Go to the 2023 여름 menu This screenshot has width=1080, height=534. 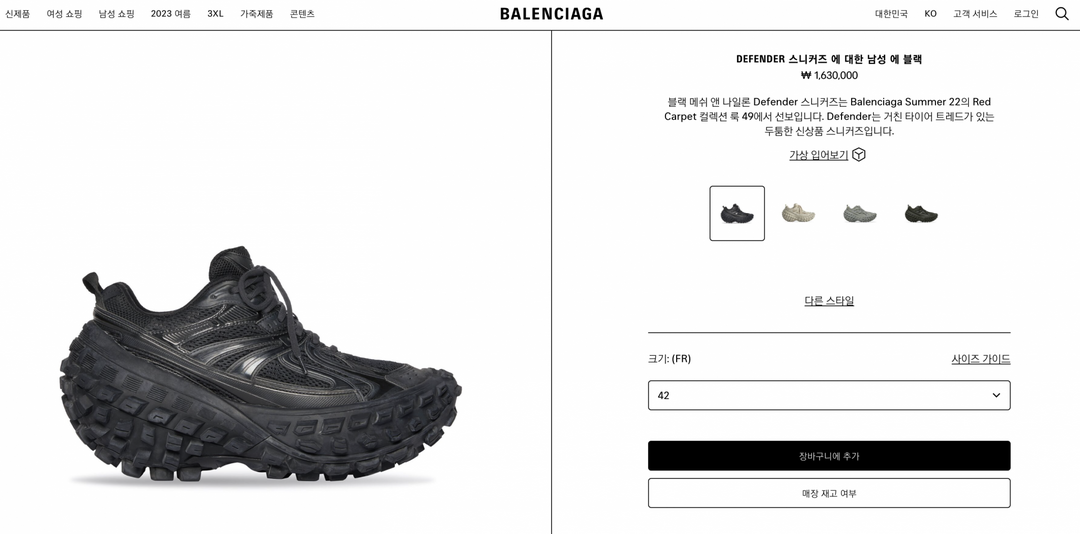171,14
